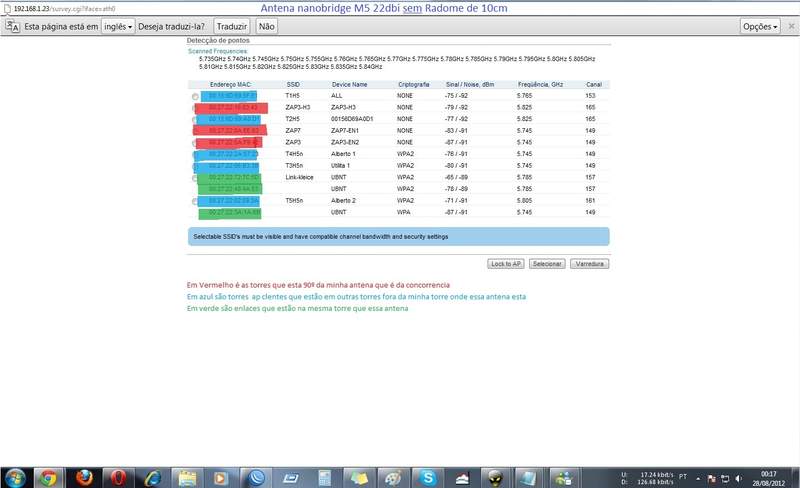Click the translate icon in translation bar

(x=13, y=26)
